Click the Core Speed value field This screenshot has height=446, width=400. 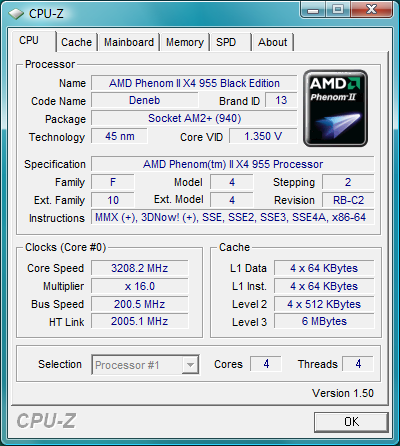[140, 268]
